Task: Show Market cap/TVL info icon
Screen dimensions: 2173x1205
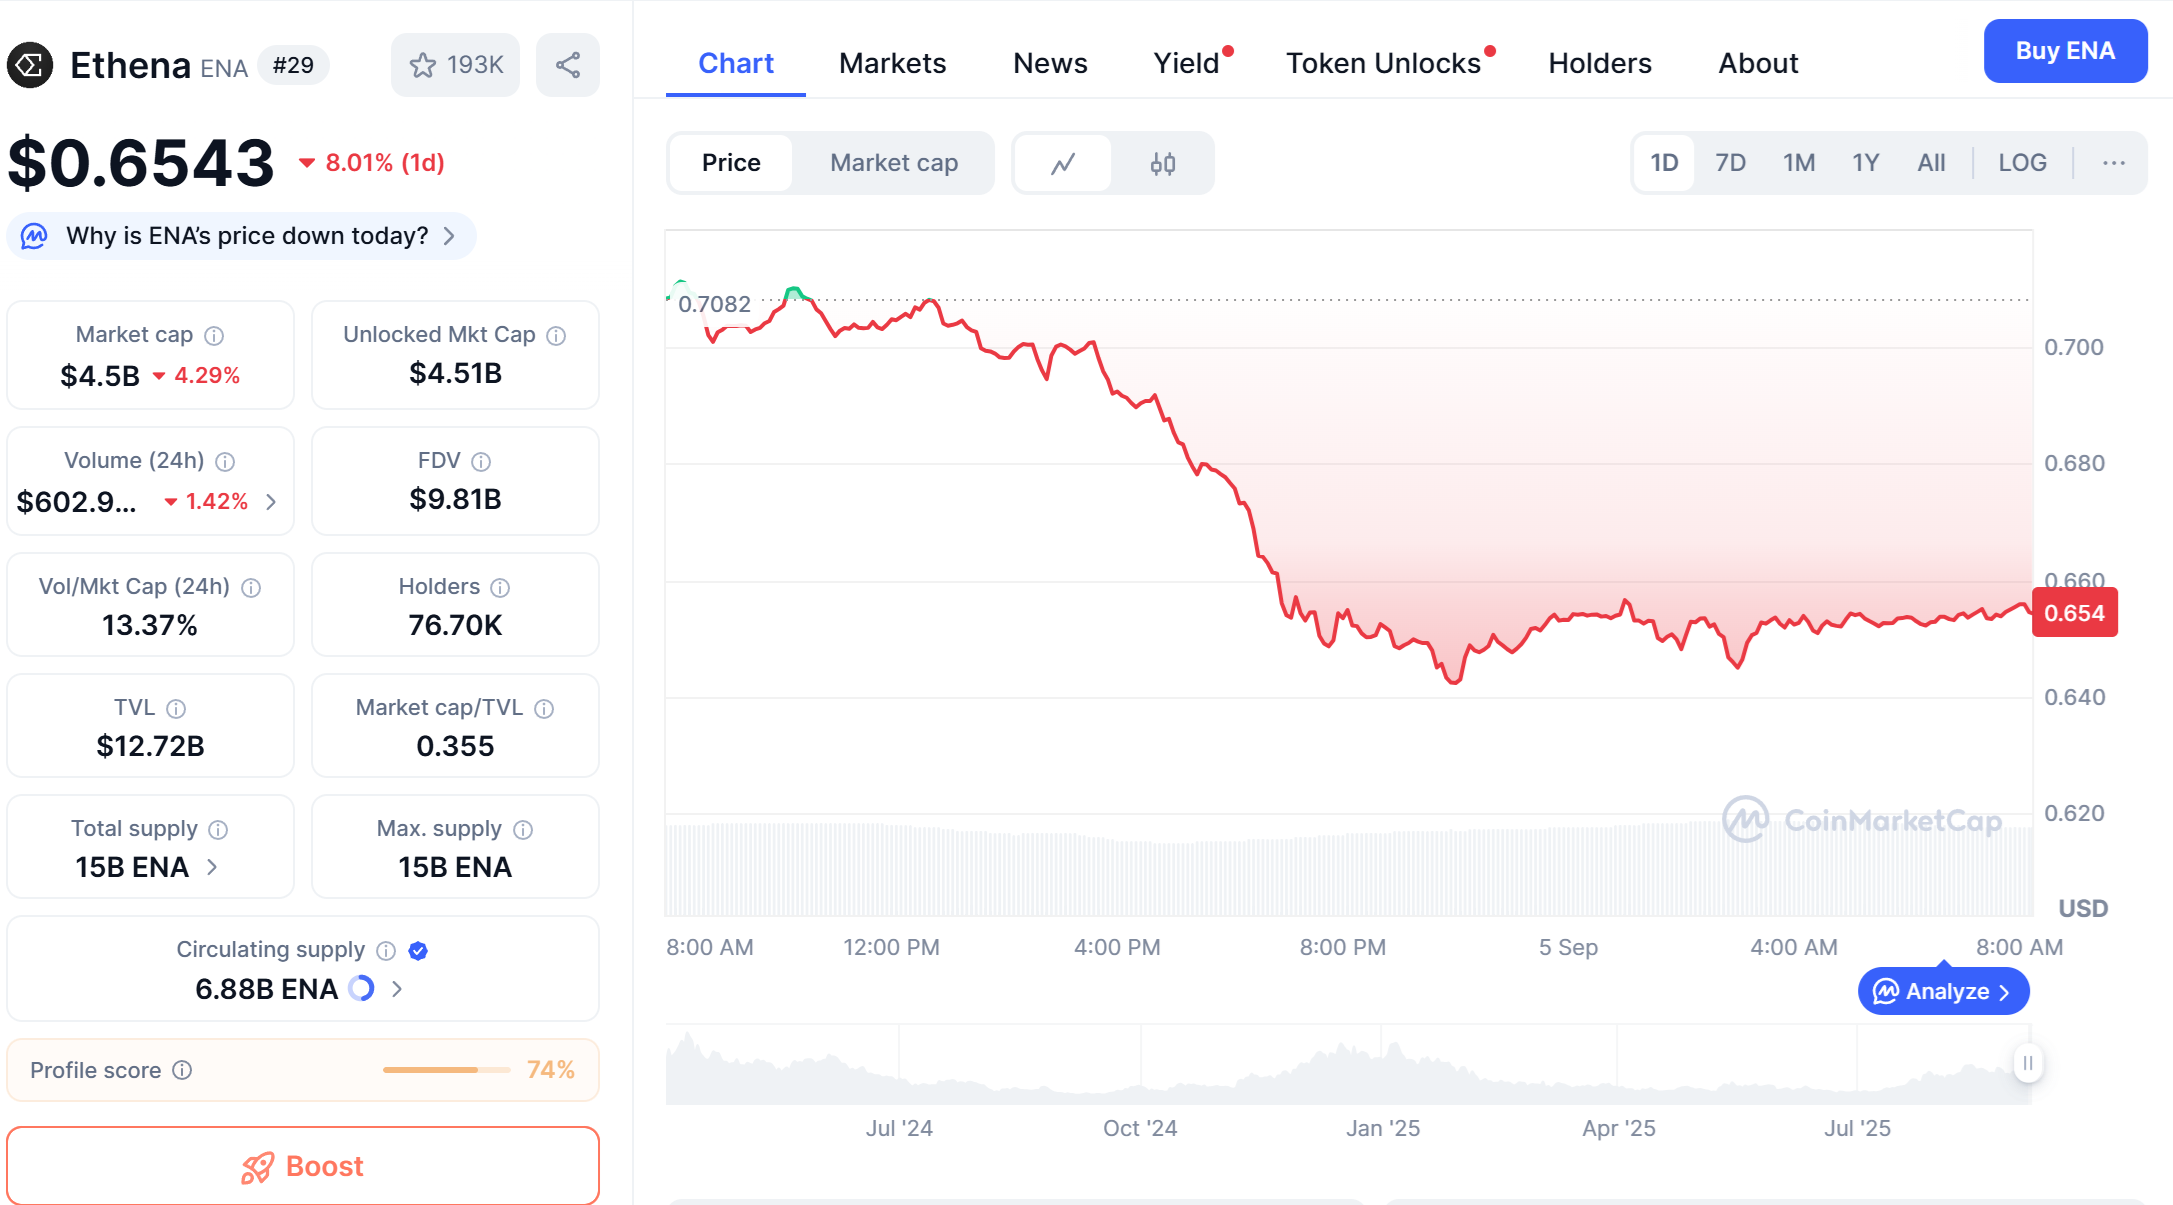Action: 544,709
